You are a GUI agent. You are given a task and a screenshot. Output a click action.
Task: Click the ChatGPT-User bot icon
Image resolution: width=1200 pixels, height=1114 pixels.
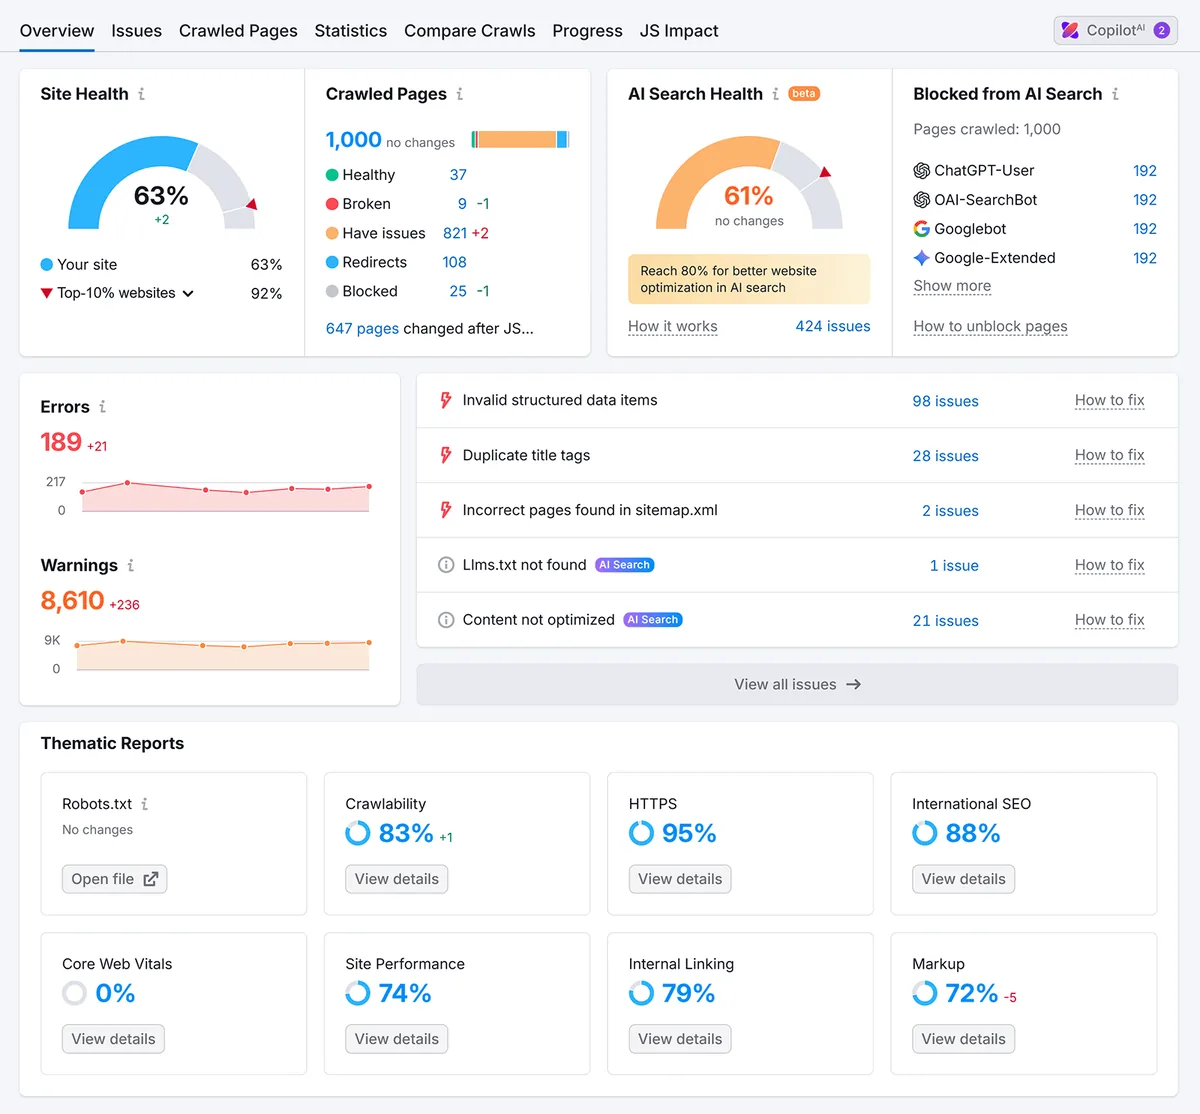(x=922, y=171)
